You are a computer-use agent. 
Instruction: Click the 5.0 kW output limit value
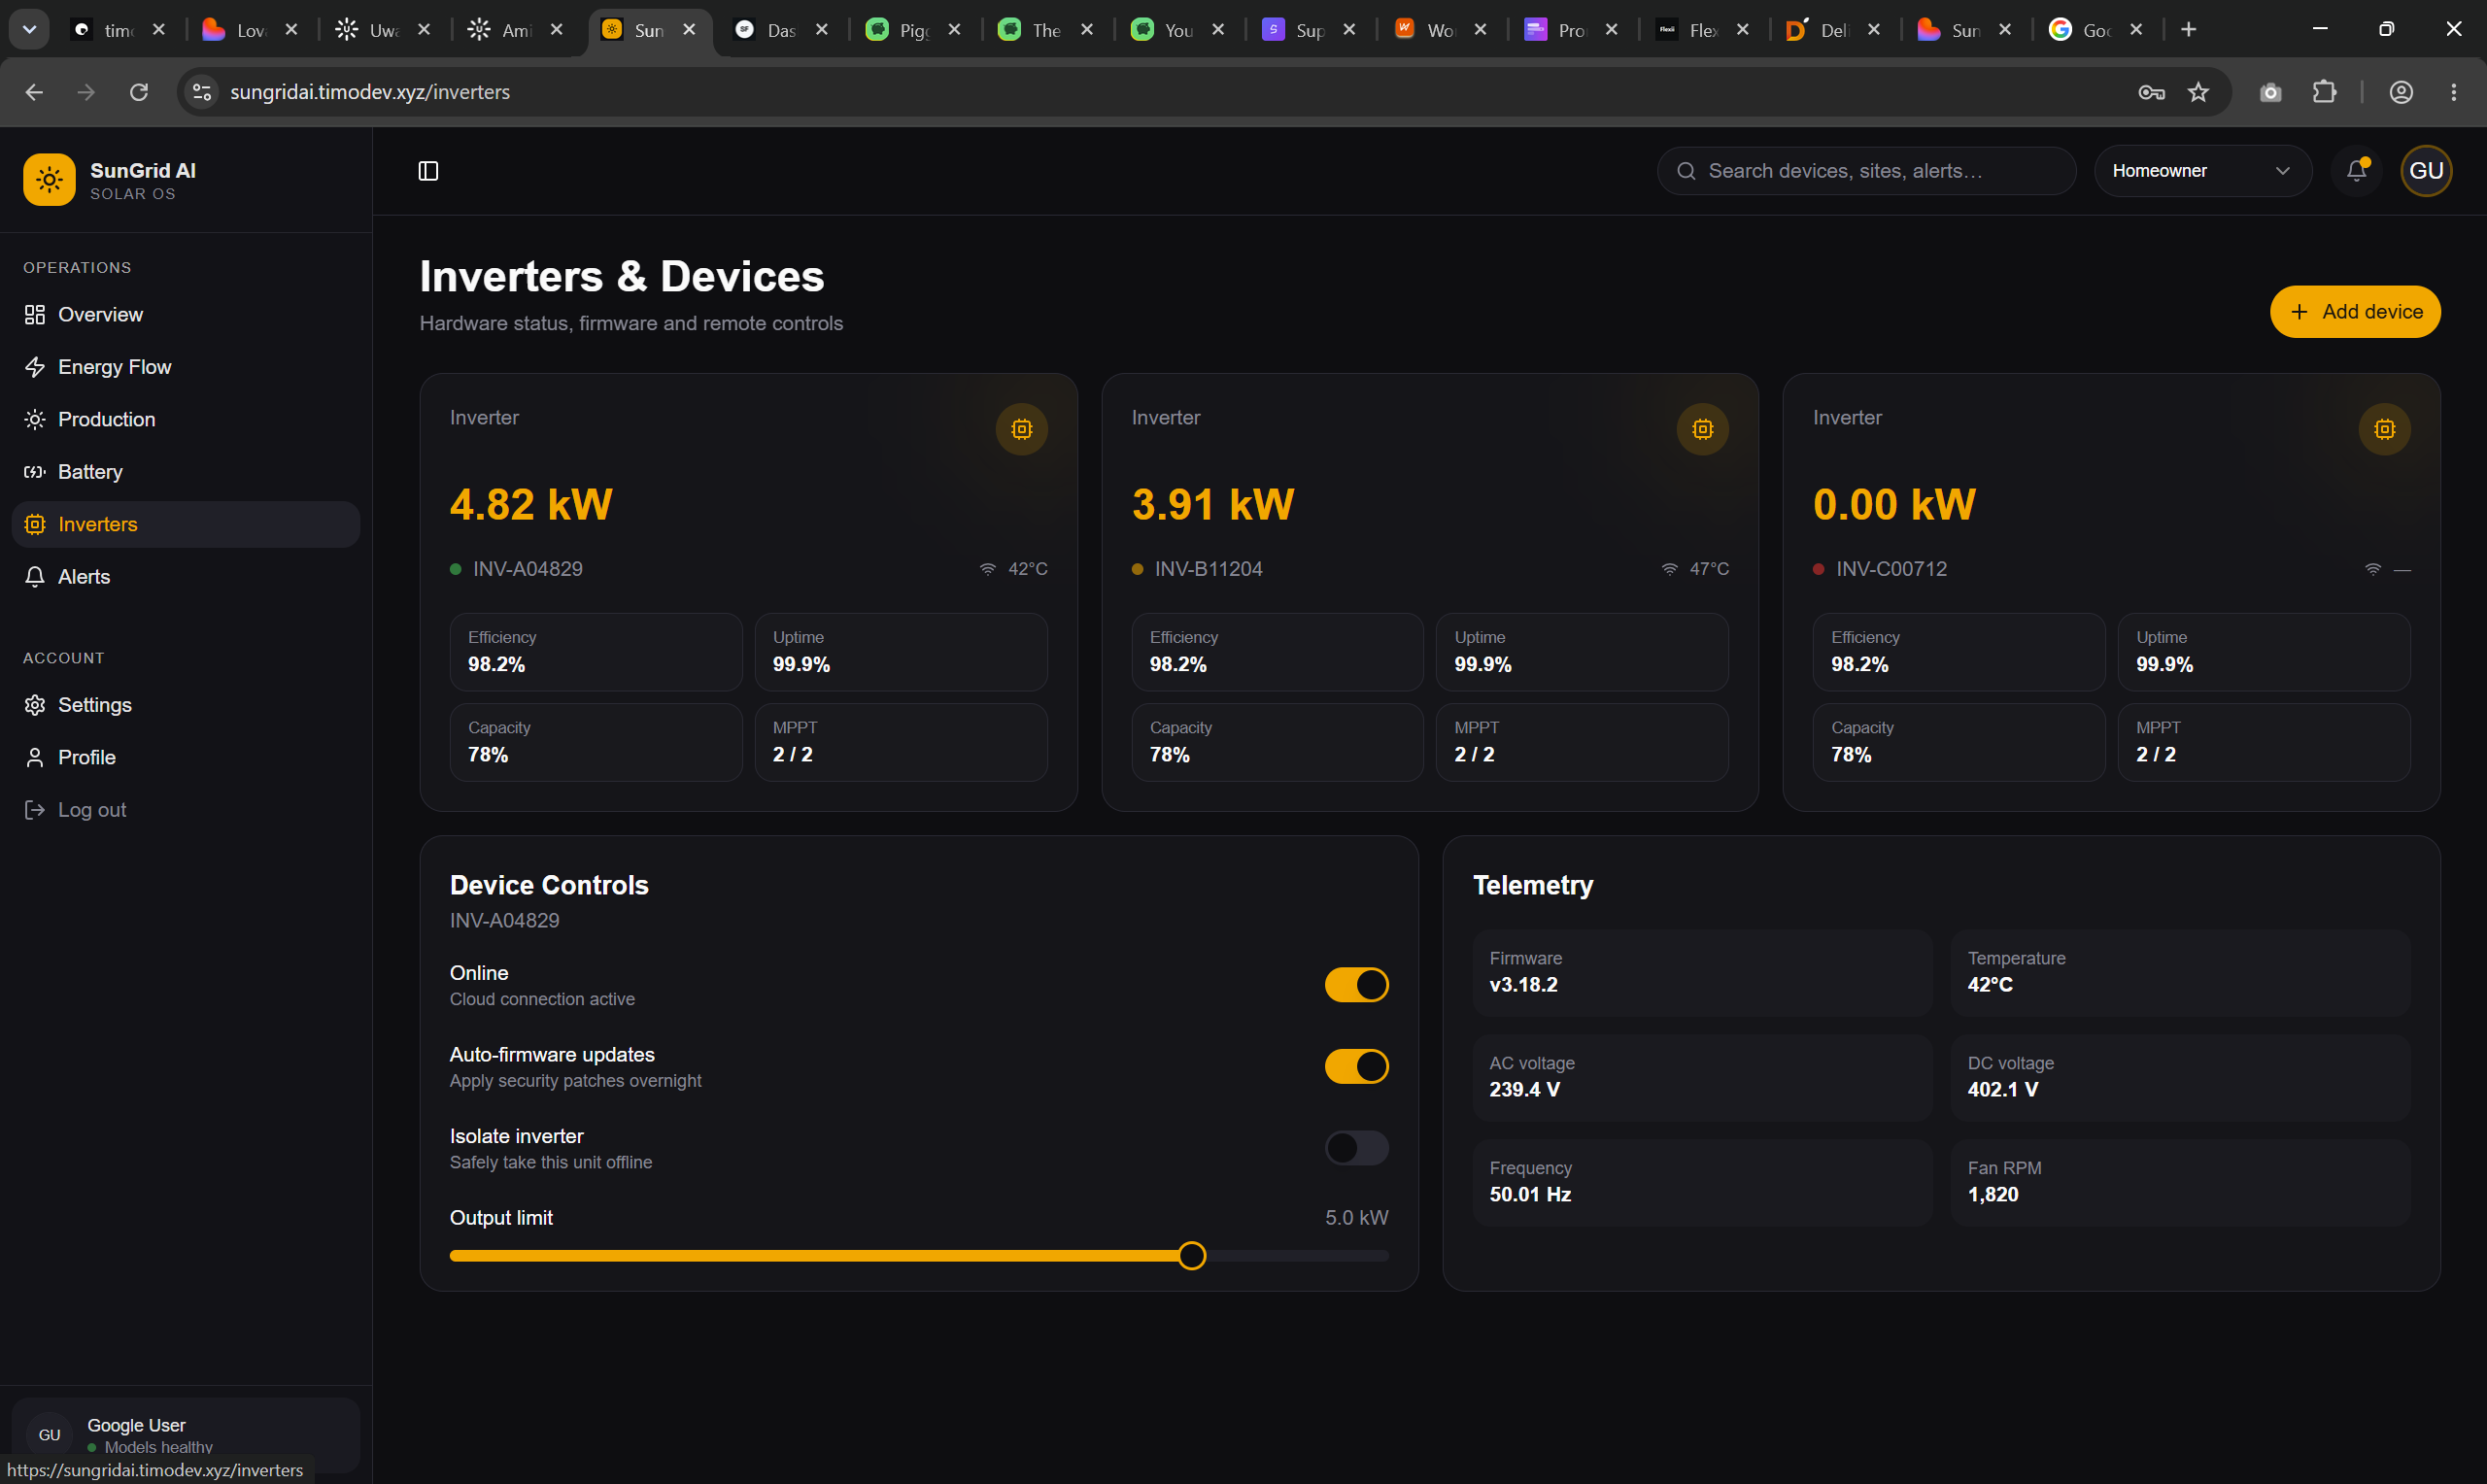pos(1356,1218)
